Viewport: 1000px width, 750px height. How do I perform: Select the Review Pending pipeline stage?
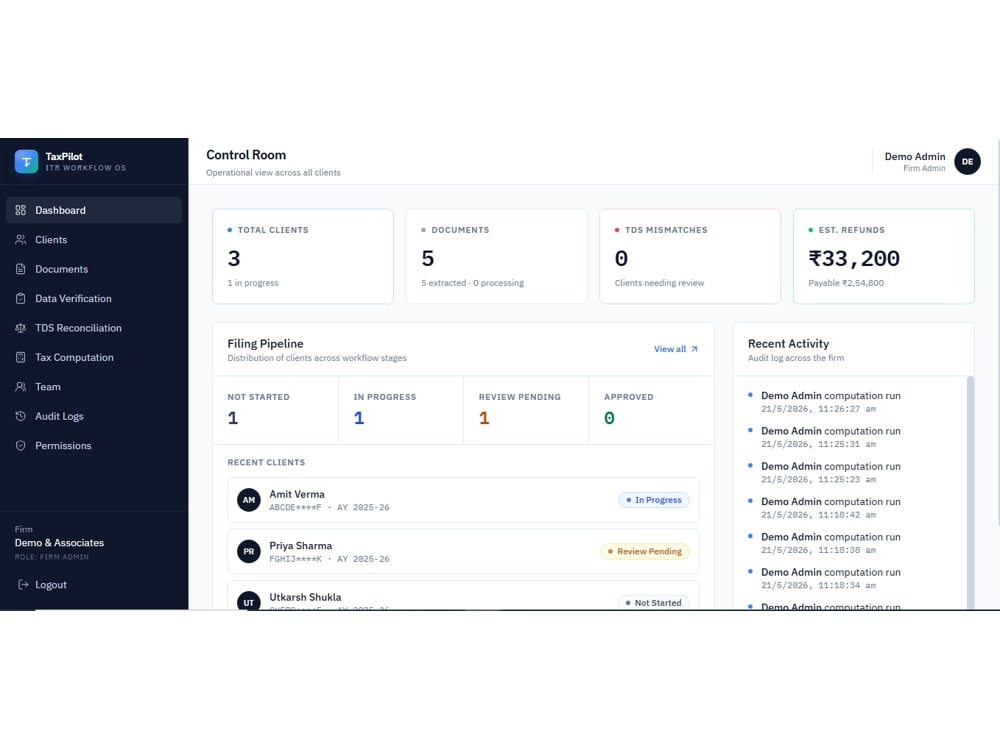pos(526,410)
